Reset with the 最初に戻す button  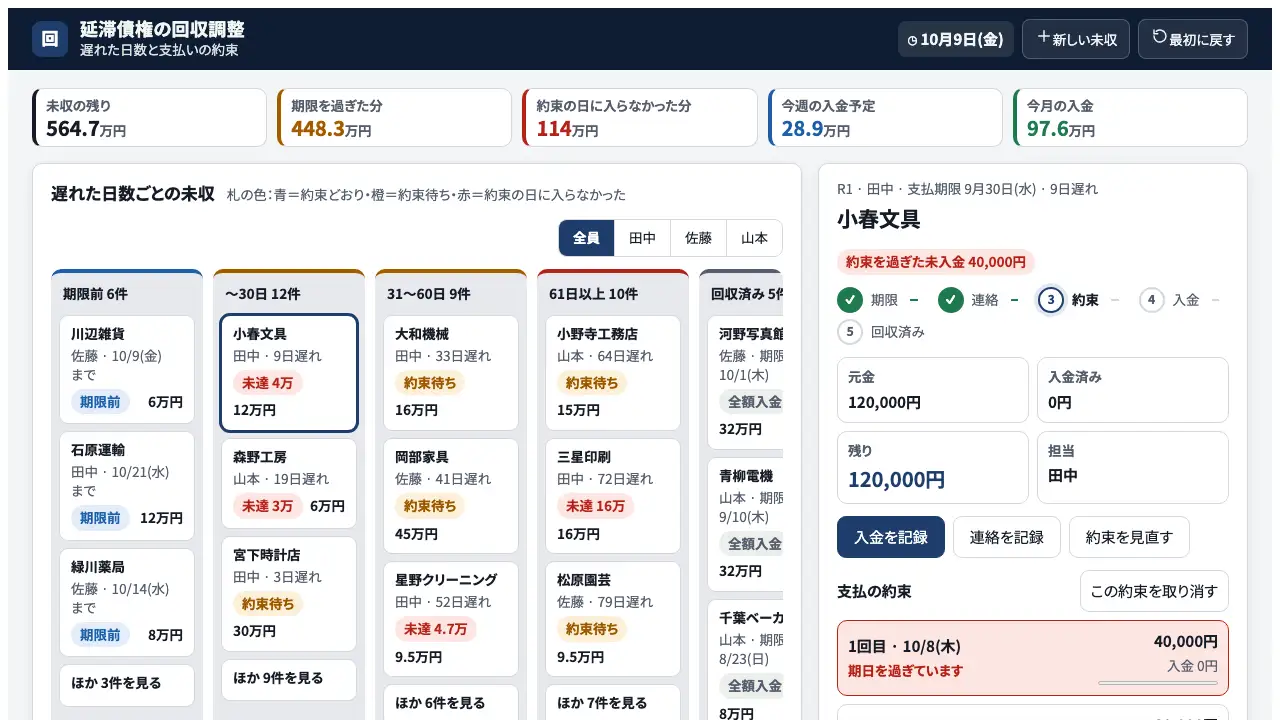pos(1193,39)
